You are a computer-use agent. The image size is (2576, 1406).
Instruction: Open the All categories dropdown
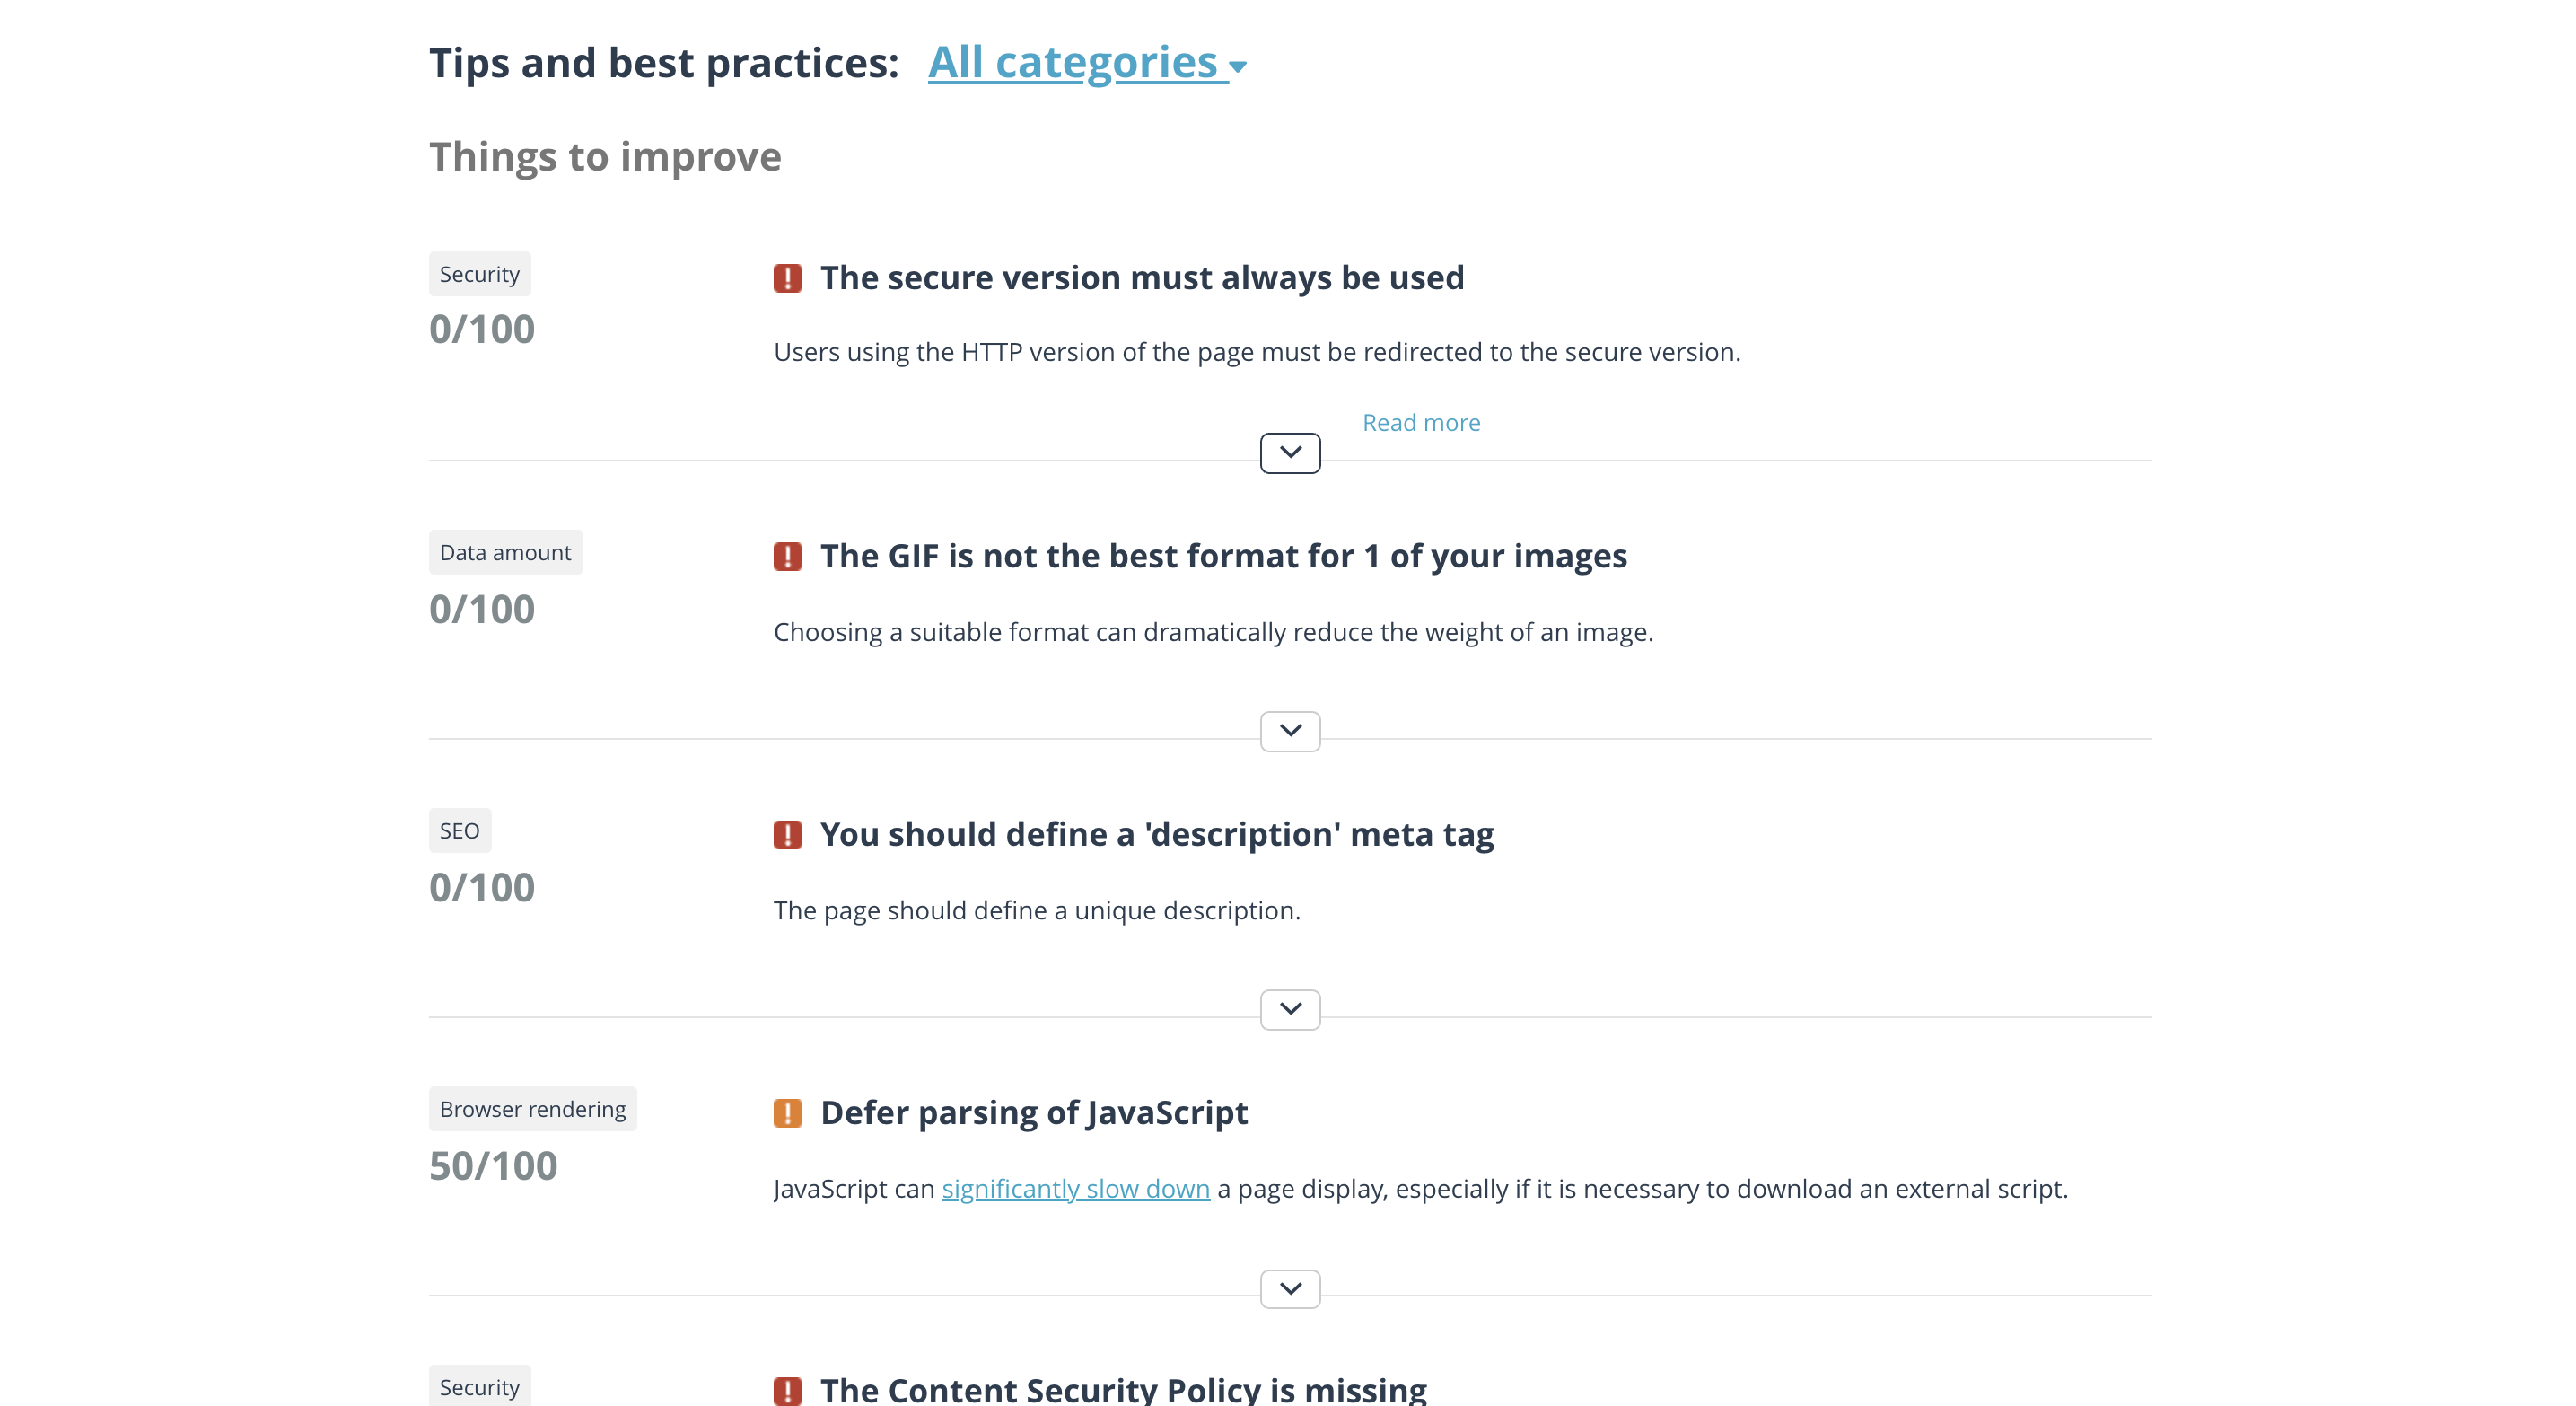1072,62
